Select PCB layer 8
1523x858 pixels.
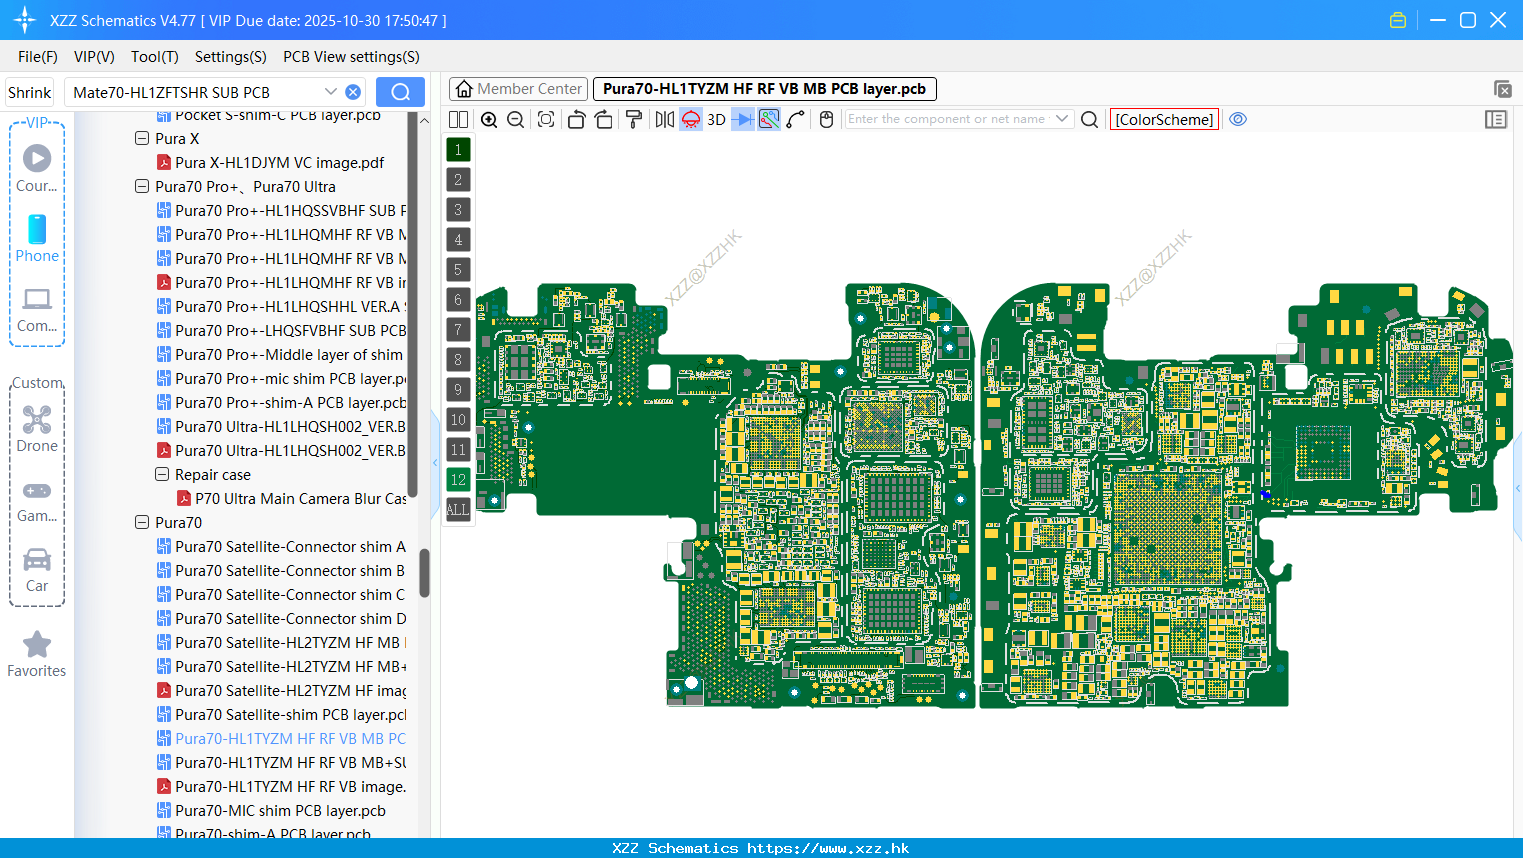pyautogui.click(x=458, y=360)
